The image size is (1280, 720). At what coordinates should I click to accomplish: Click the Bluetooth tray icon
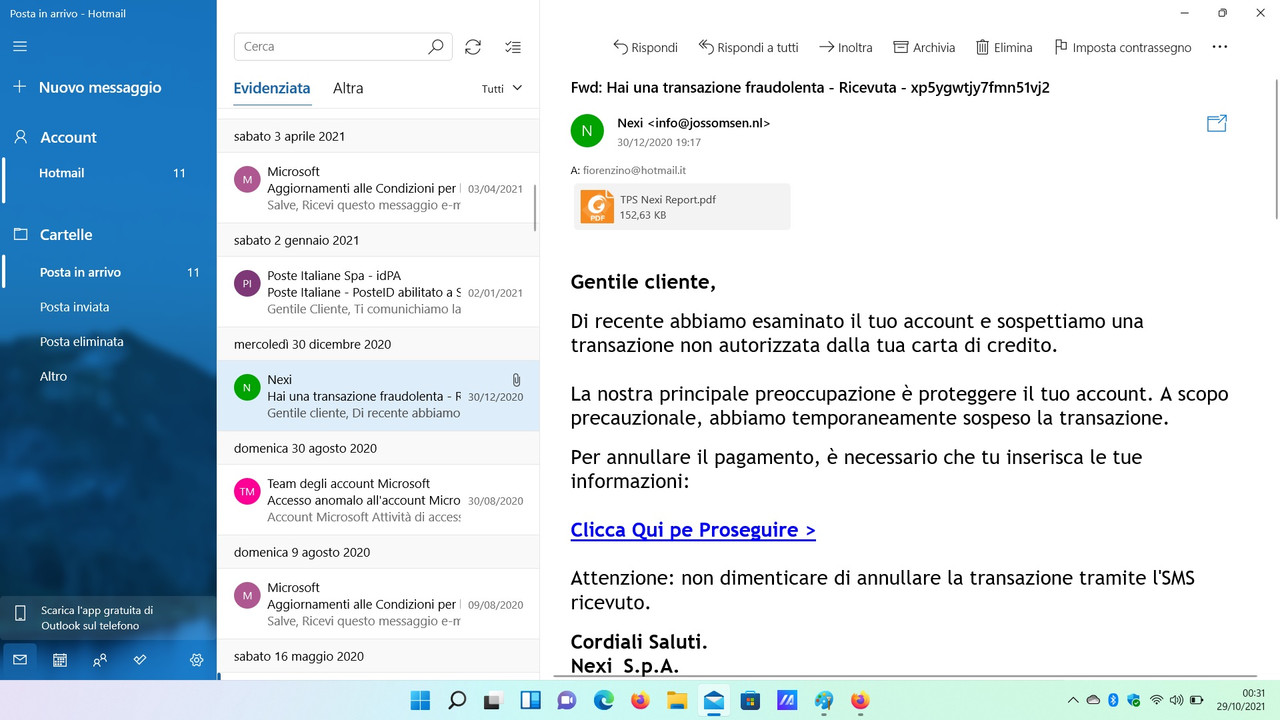tap(1113, 701)
